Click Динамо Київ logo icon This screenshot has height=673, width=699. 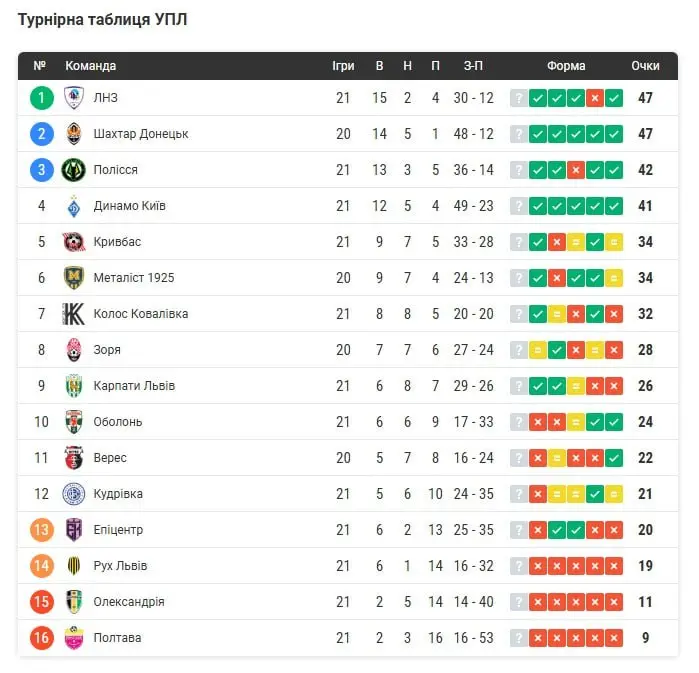(74, 206)
